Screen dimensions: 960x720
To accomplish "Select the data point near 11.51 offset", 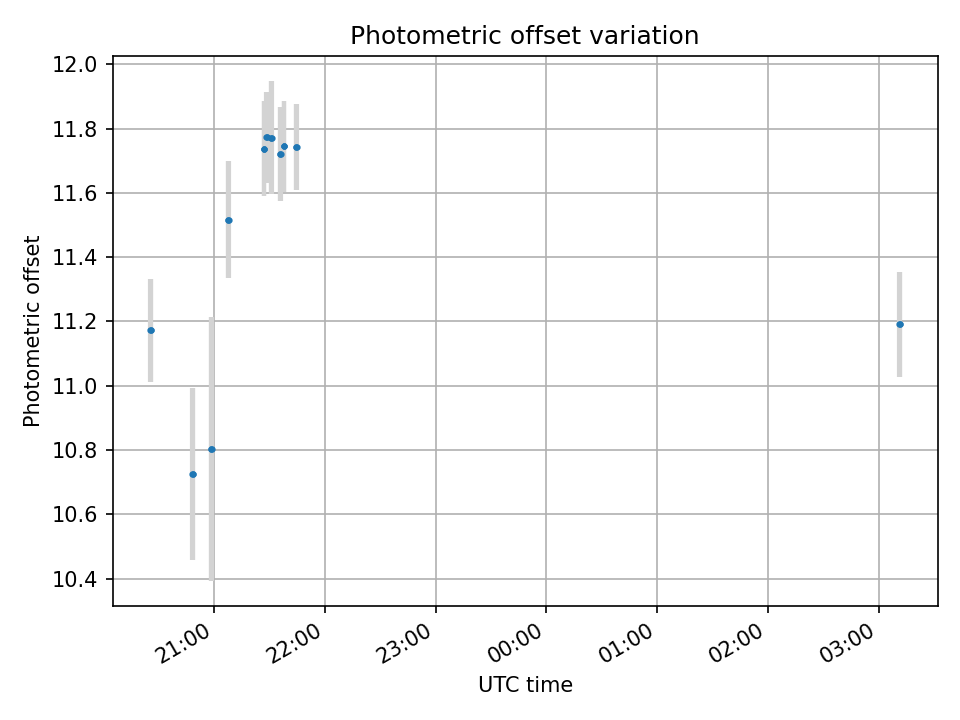I will click(228, 220).
